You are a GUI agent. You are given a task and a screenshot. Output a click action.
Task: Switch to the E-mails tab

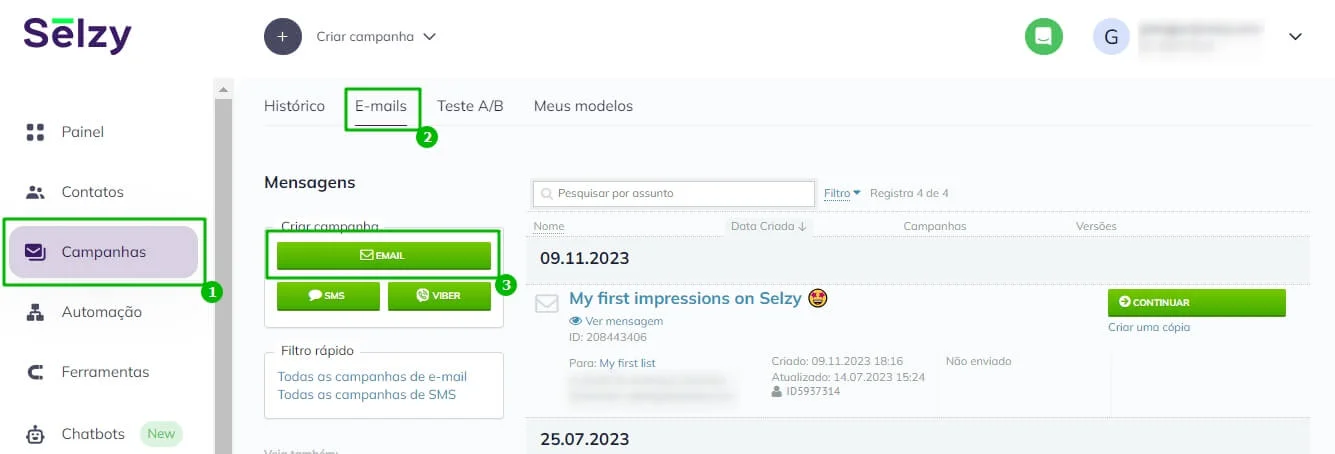[x=381, y=106]
